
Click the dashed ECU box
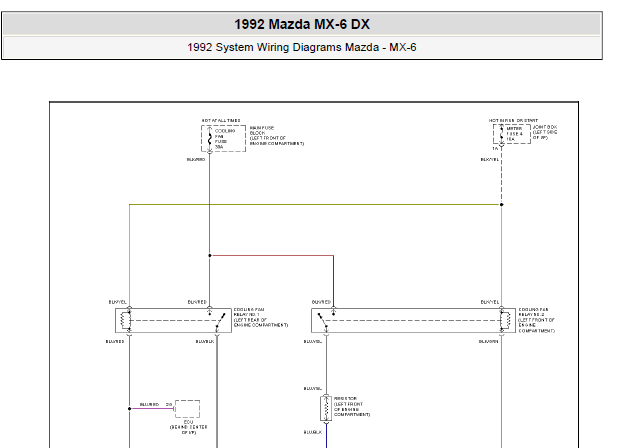click(187, 409)
